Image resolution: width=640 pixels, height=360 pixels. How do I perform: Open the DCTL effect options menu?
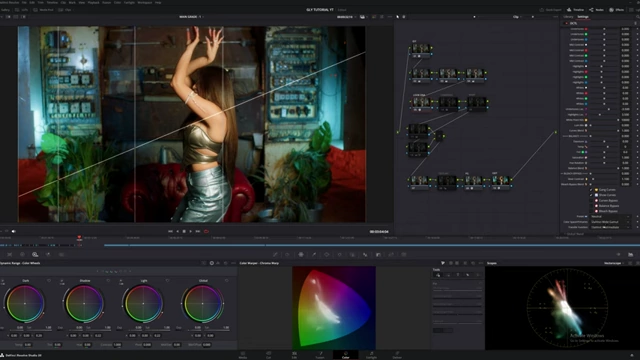click(636, 23)
